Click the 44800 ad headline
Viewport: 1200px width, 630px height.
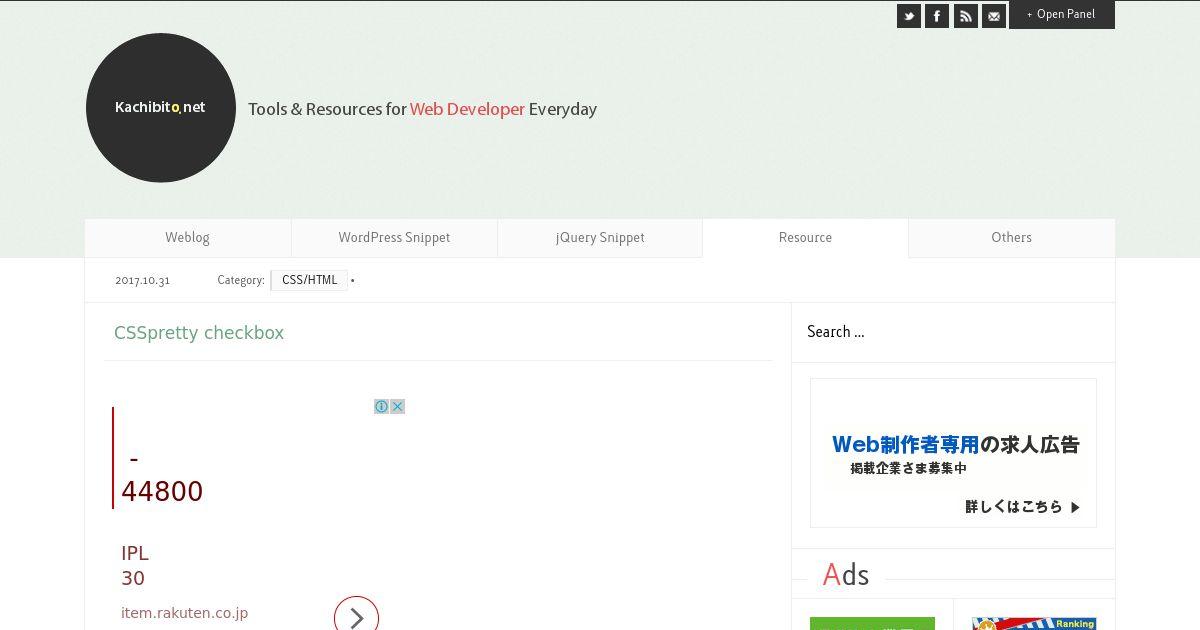[x=162, y=491]
